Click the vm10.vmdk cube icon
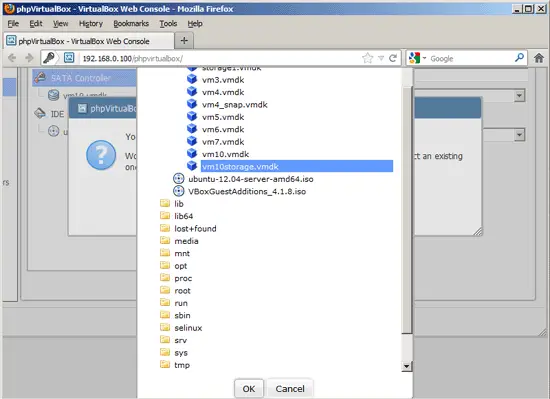 point(192,154)
